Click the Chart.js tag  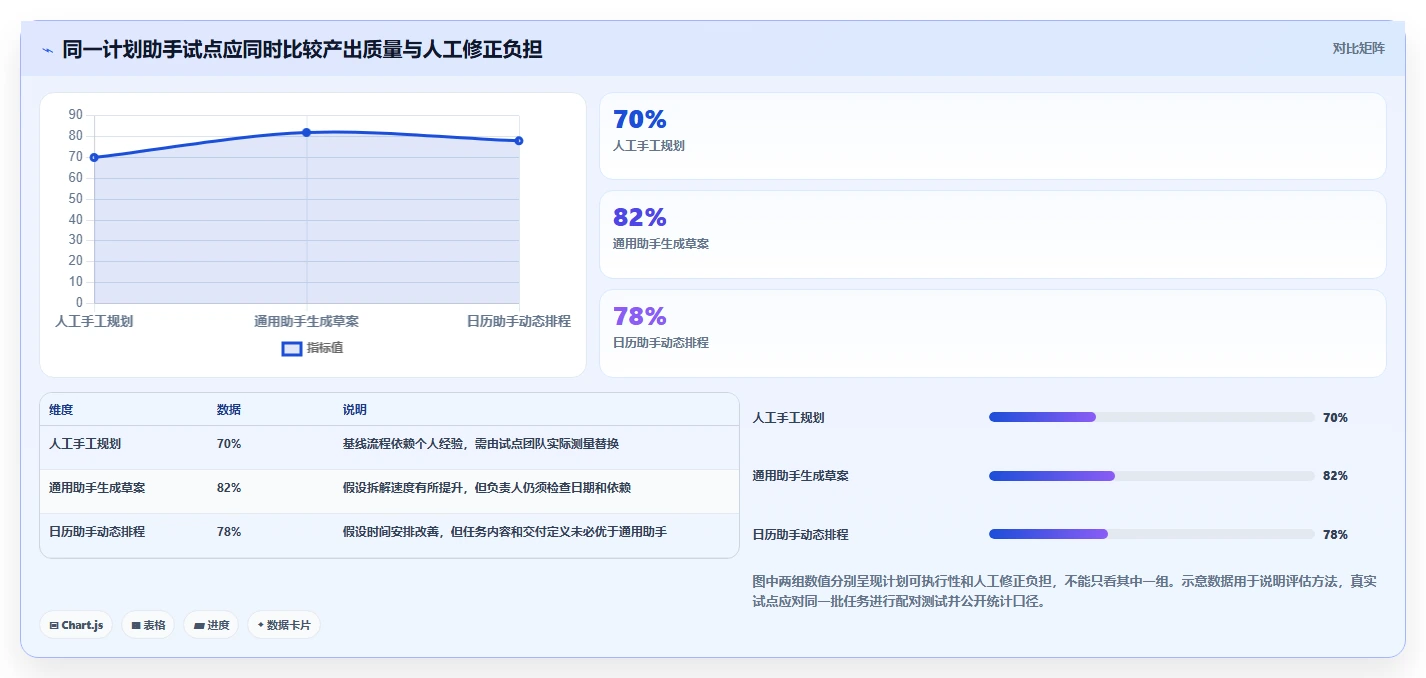tap(76, 625)
